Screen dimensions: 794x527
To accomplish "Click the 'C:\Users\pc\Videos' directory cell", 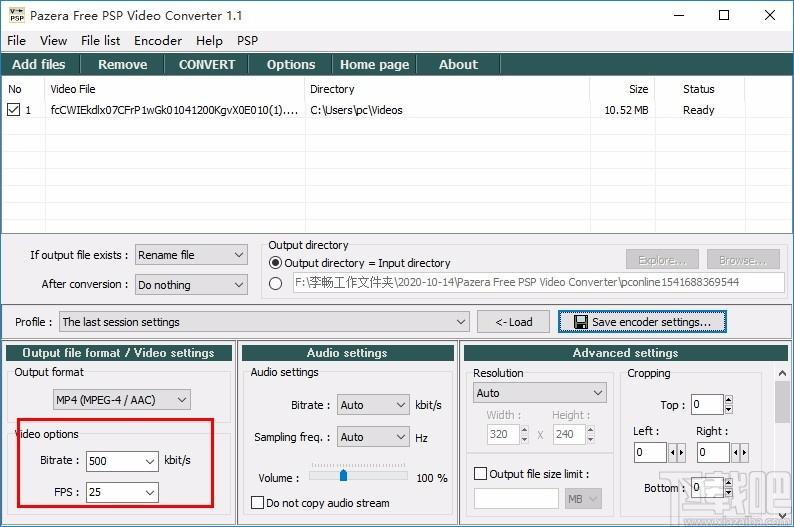I will pos(356,110).
